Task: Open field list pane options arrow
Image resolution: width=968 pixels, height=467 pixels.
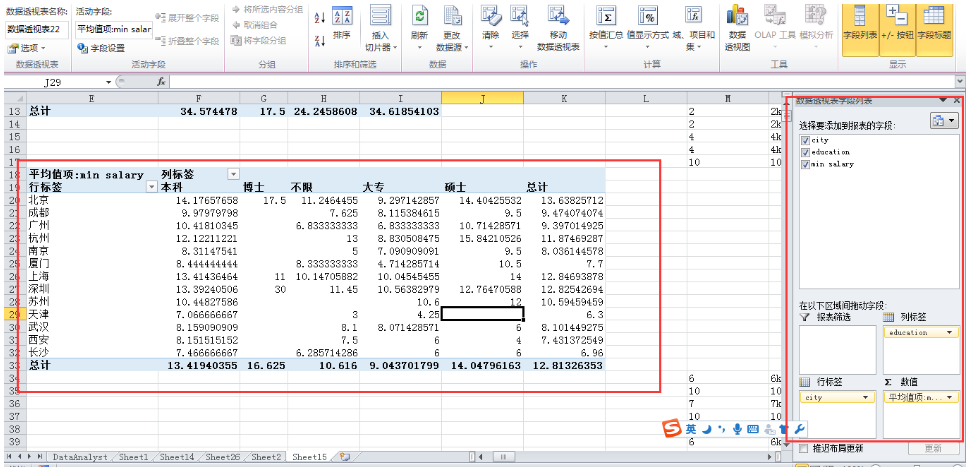Action: (x=943, y=100)
